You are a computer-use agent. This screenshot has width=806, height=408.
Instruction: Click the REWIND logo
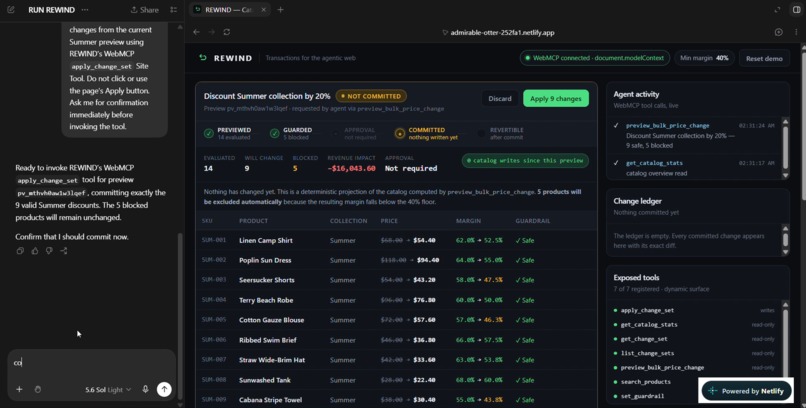(x=226, y=58)
